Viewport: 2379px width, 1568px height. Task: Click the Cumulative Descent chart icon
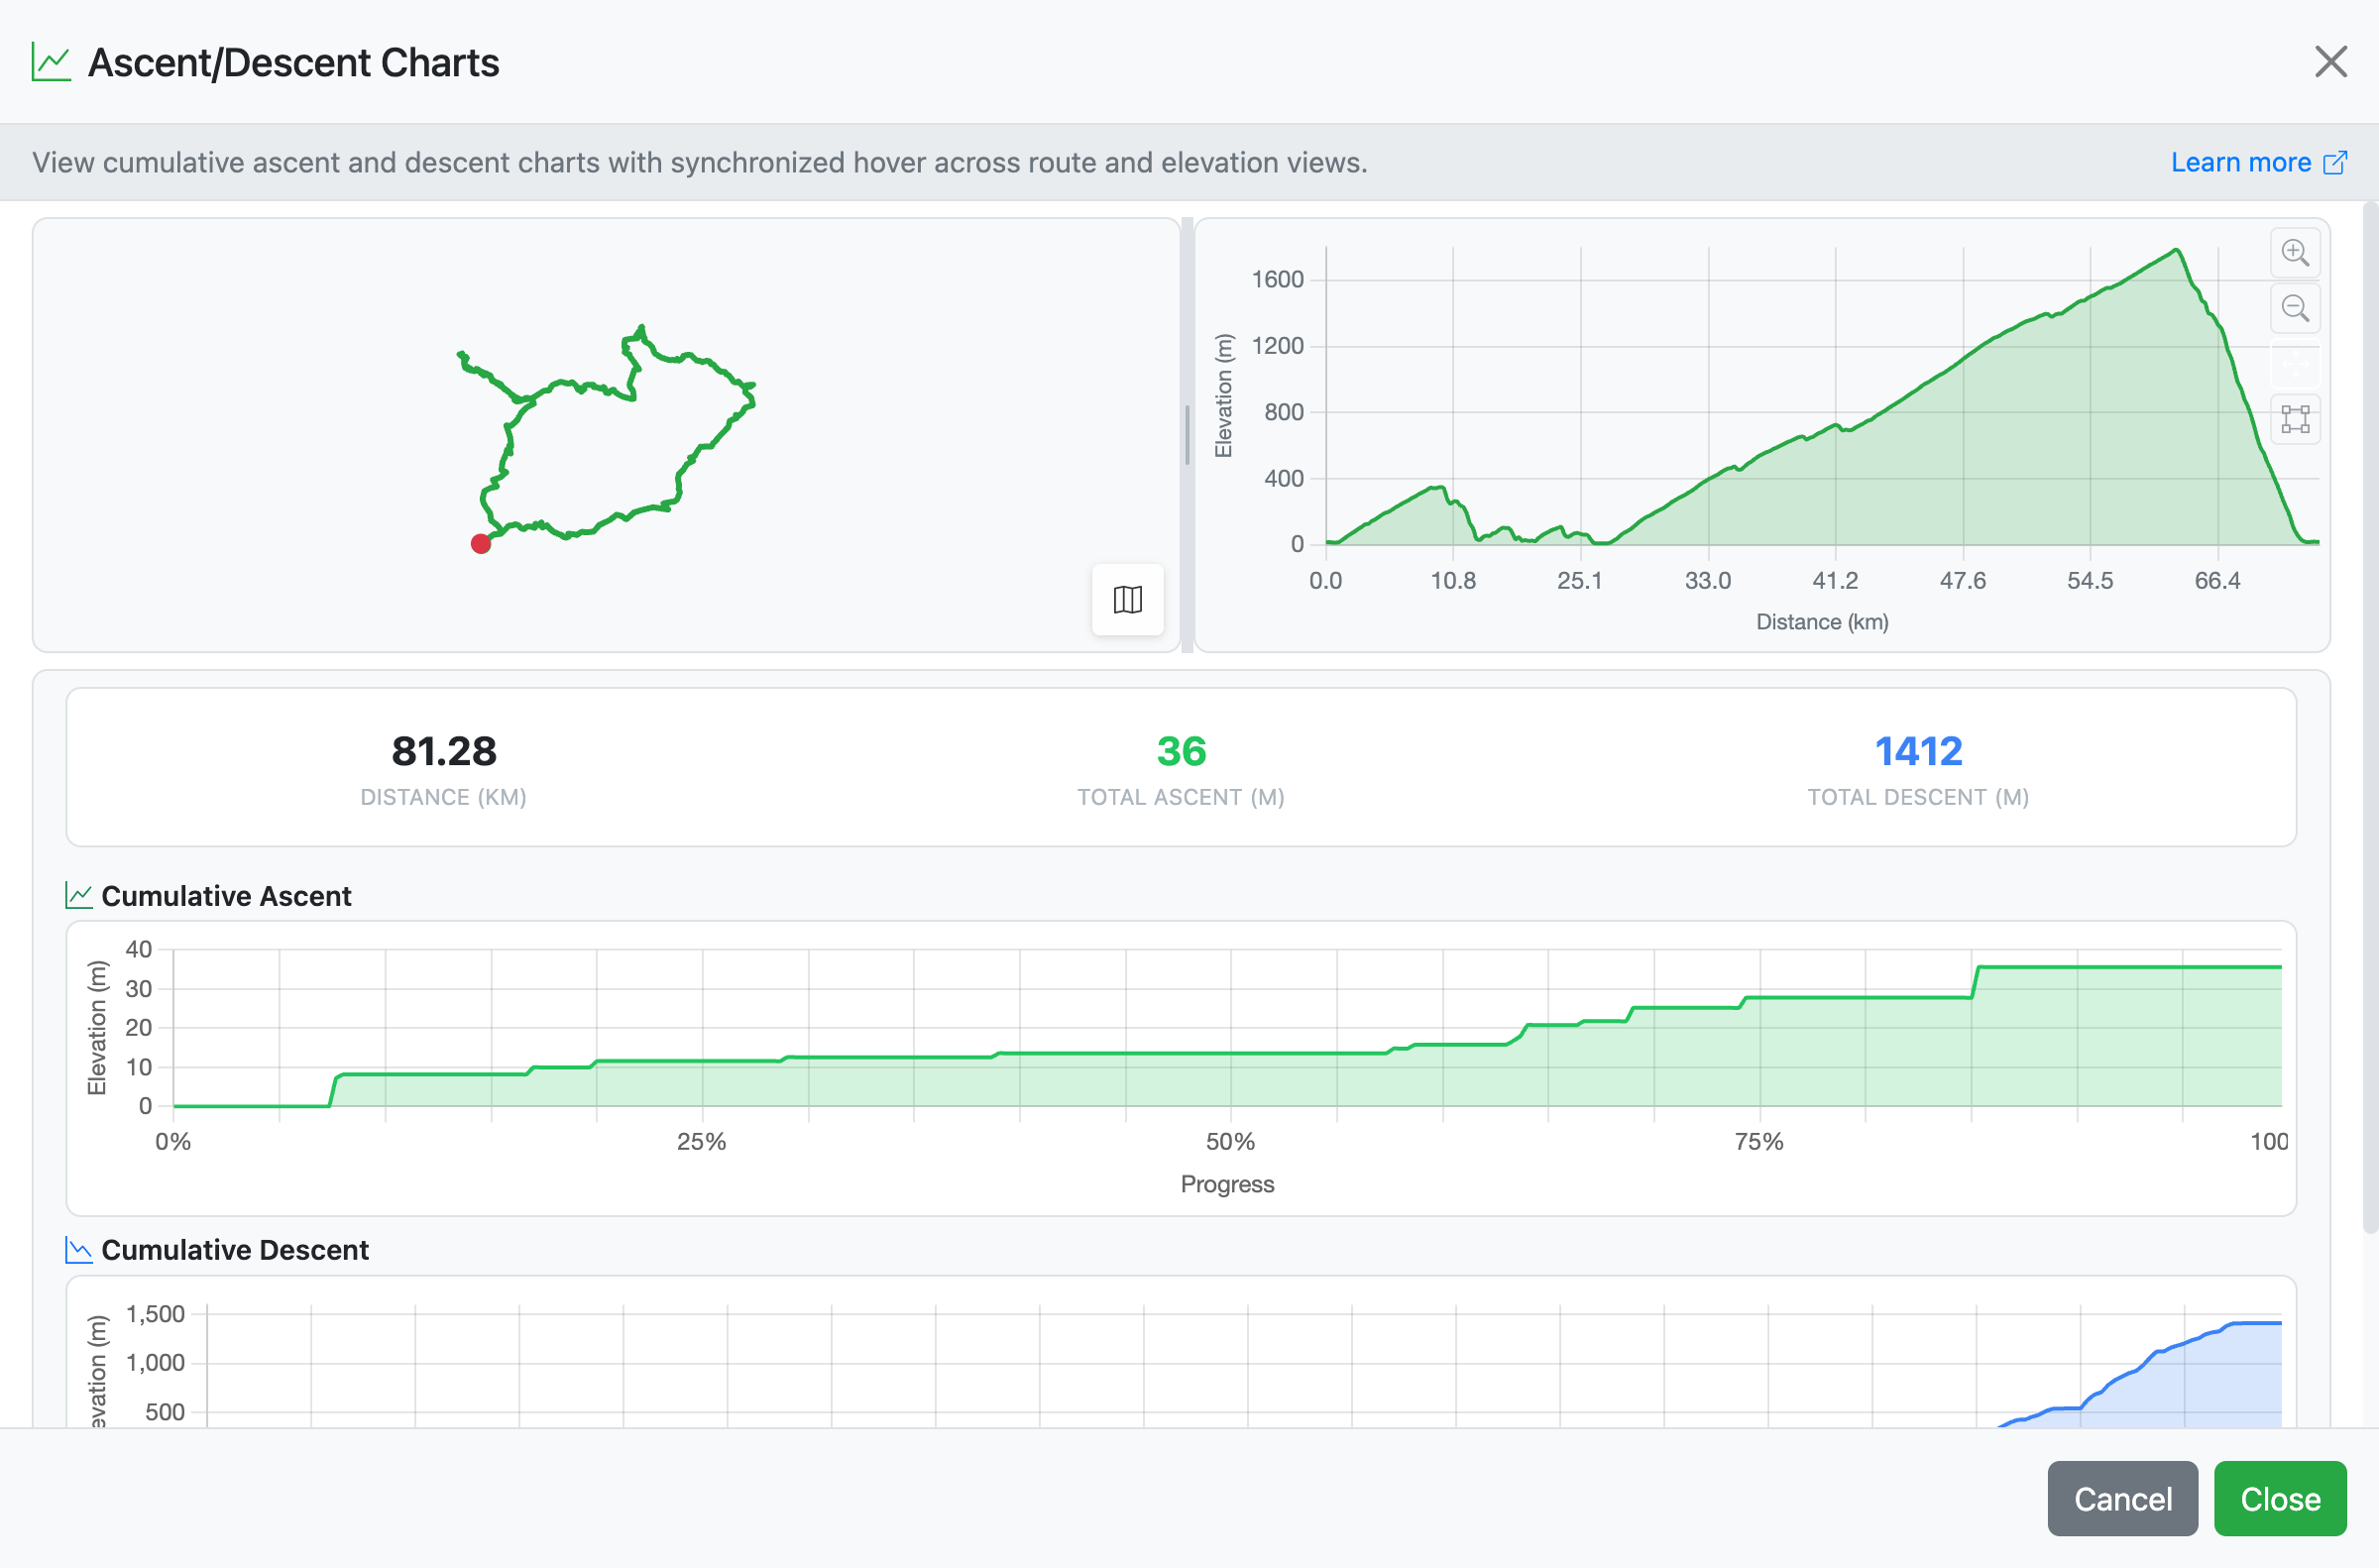click(79, 1249)
